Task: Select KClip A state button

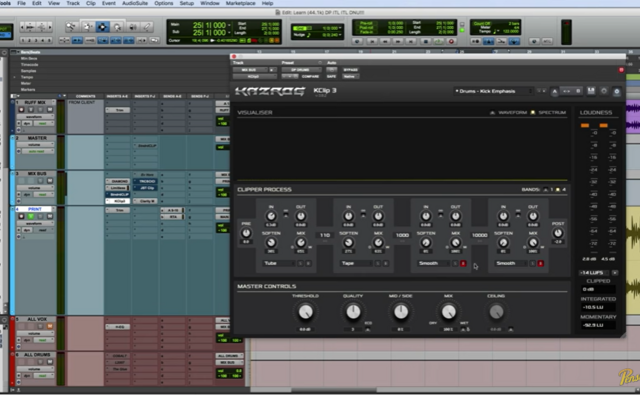Action: pos(554,91)
